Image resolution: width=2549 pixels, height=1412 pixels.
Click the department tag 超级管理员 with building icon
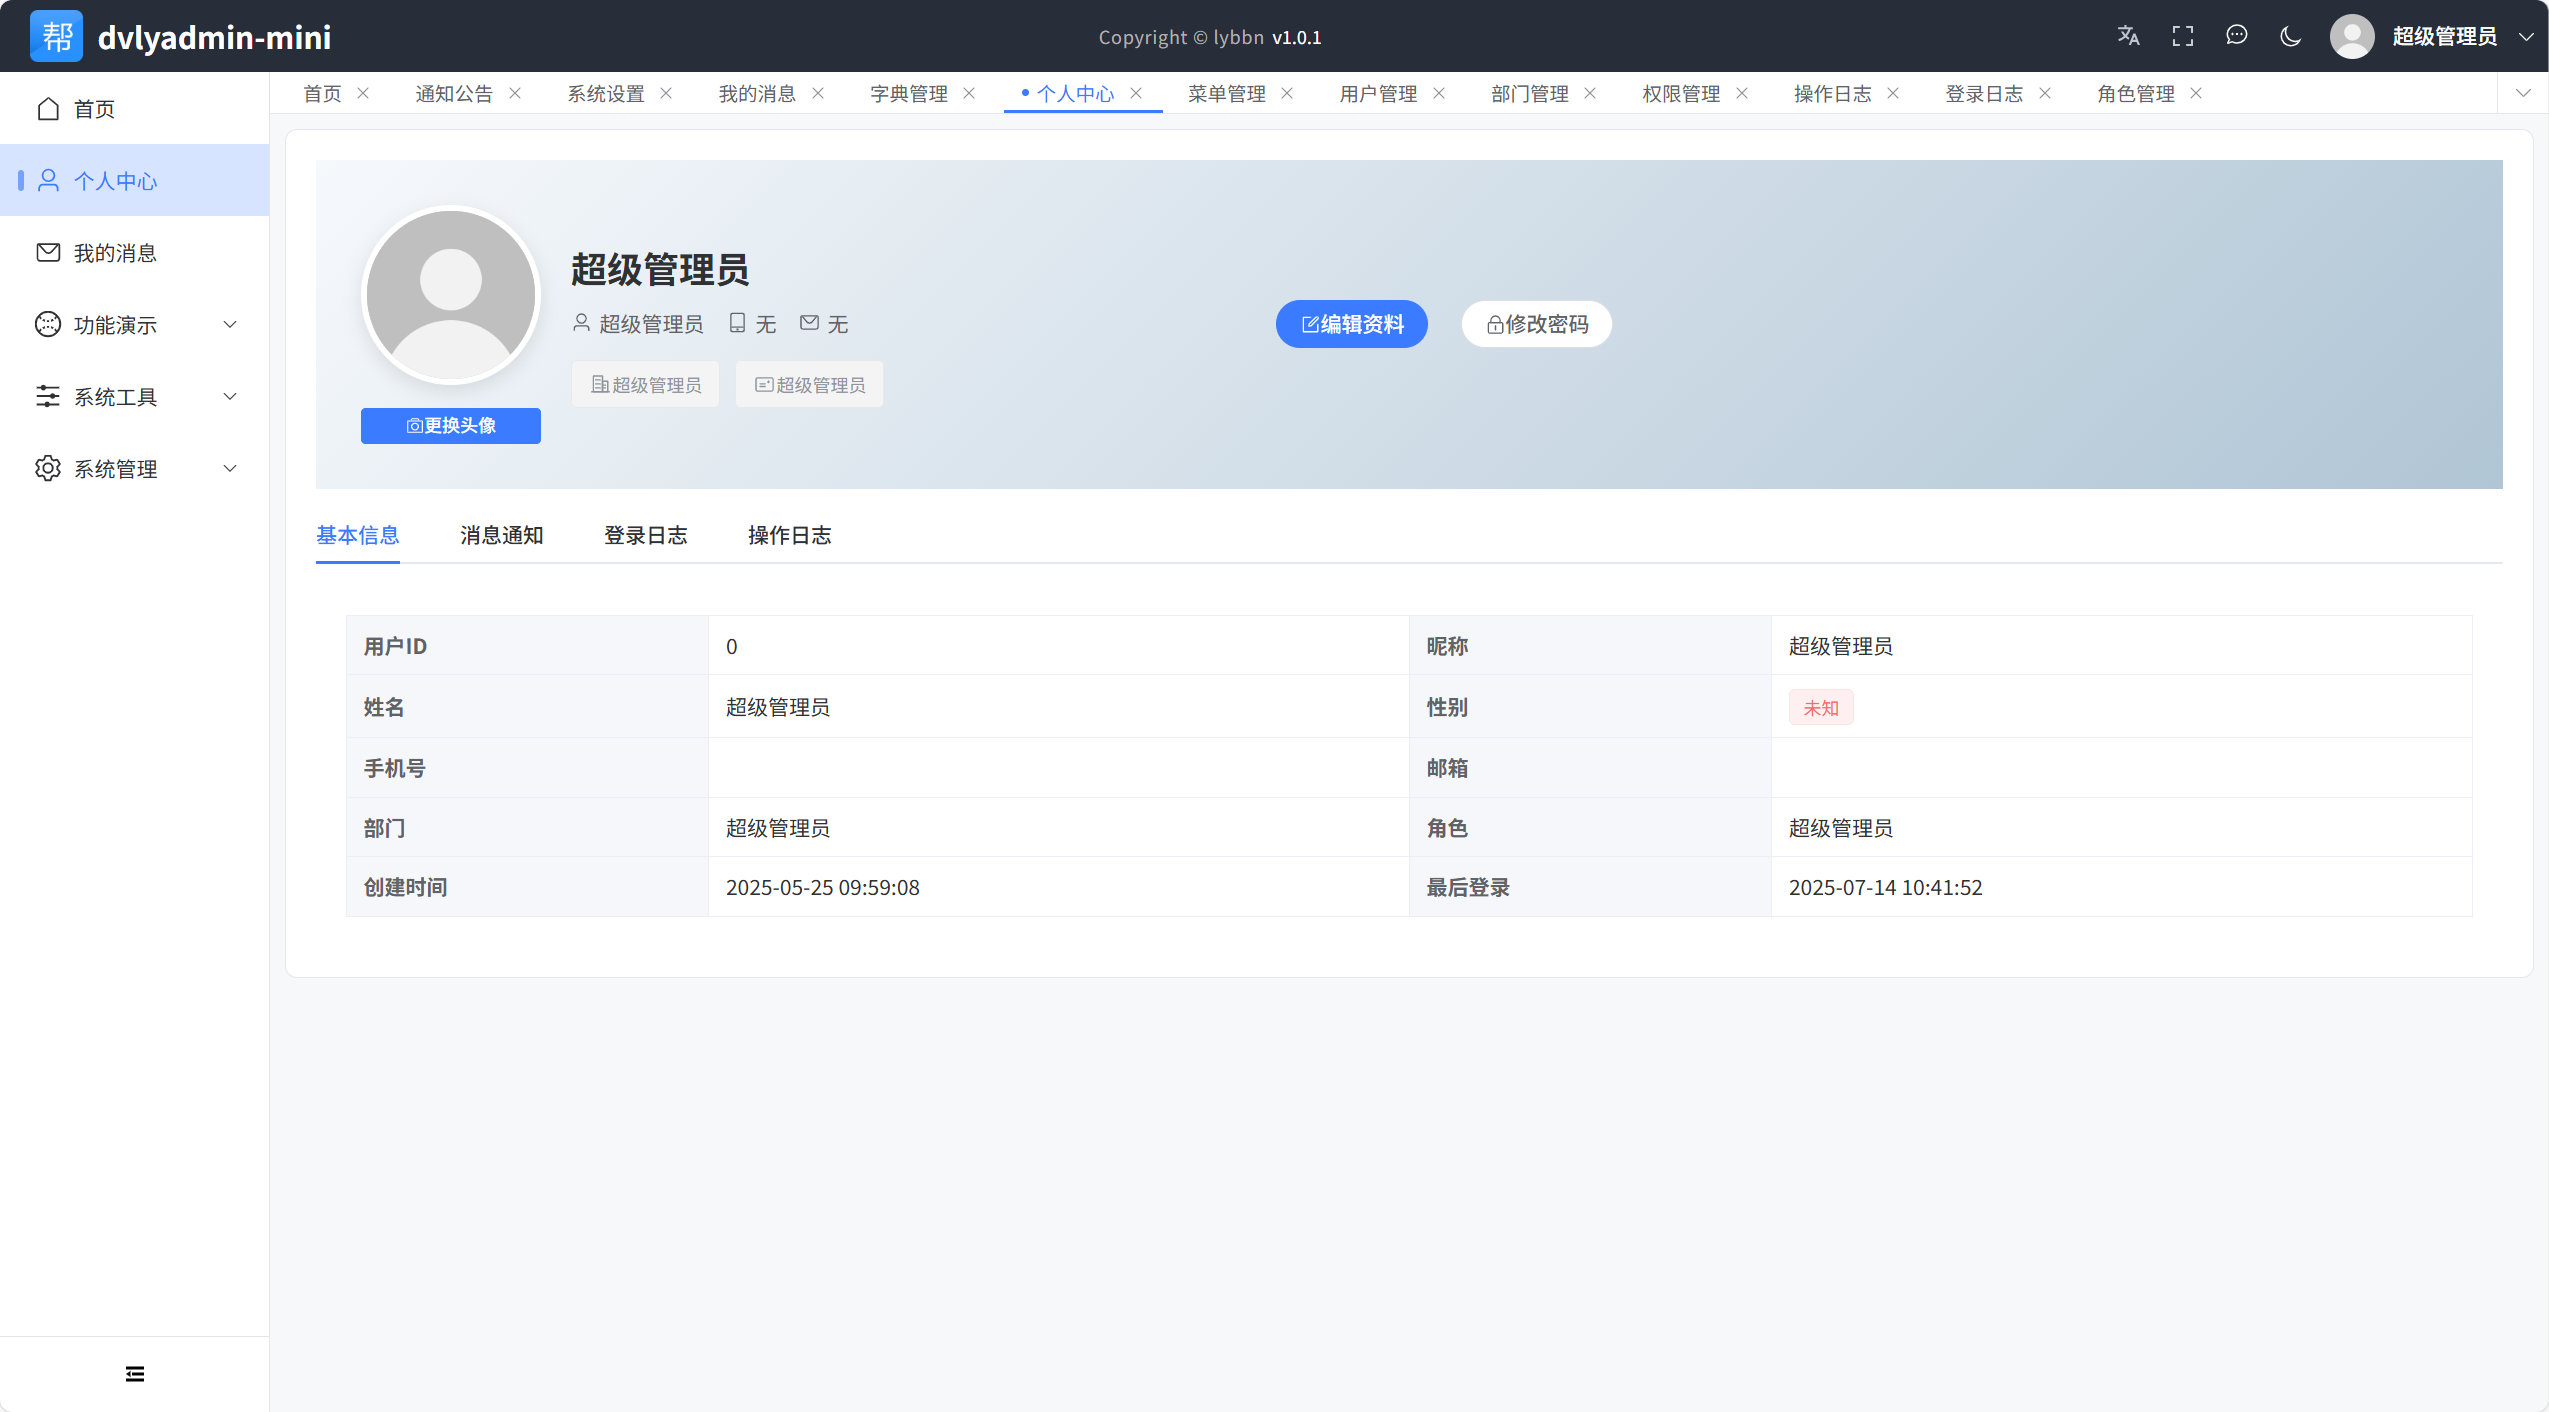(x=645, y=385)
